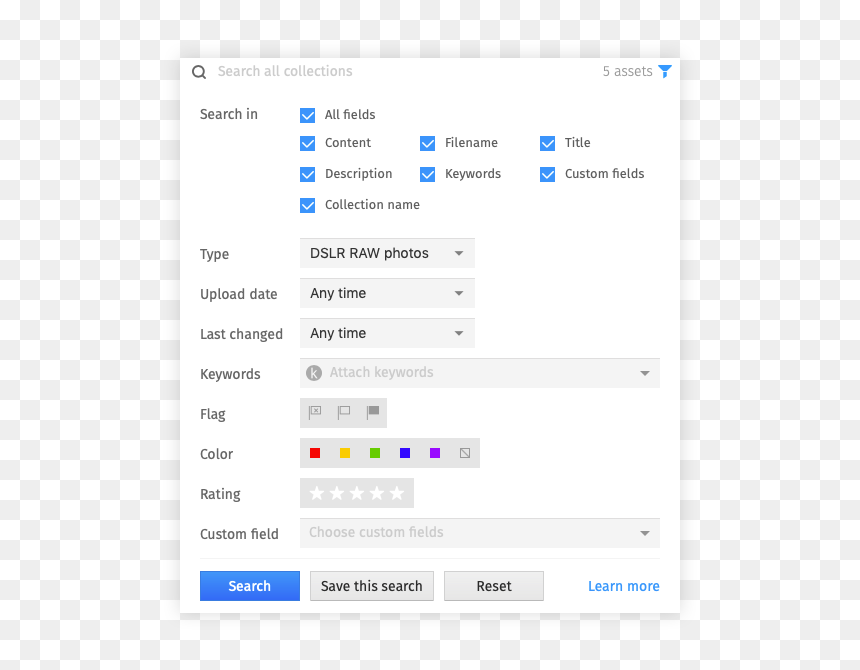The image size is (860, 670).
Task: Click the blue filter funnel icon
Action: [x=665, y=71]
